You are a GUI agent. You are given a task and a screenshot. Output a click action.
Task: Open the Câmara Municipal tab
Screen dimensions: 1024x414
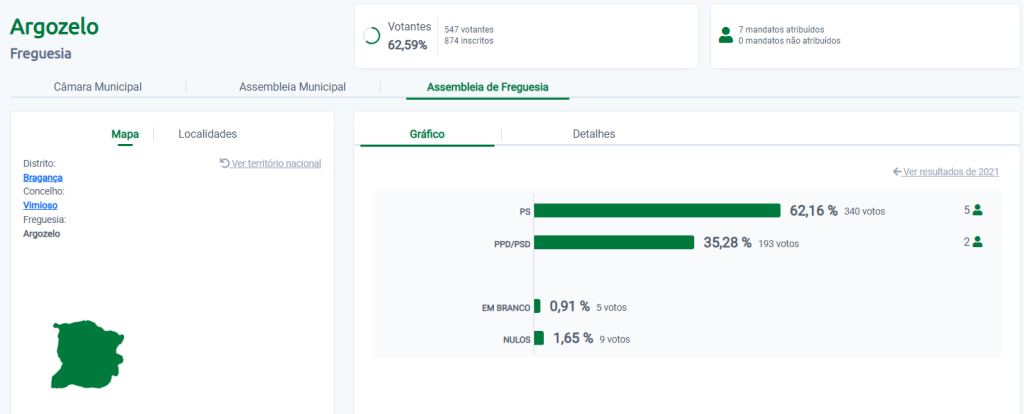tap(97, 87)
